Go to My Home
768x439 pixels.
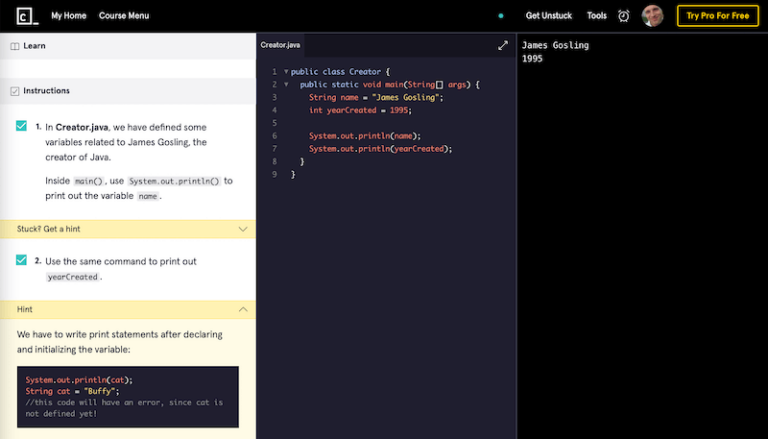(69, 16)
